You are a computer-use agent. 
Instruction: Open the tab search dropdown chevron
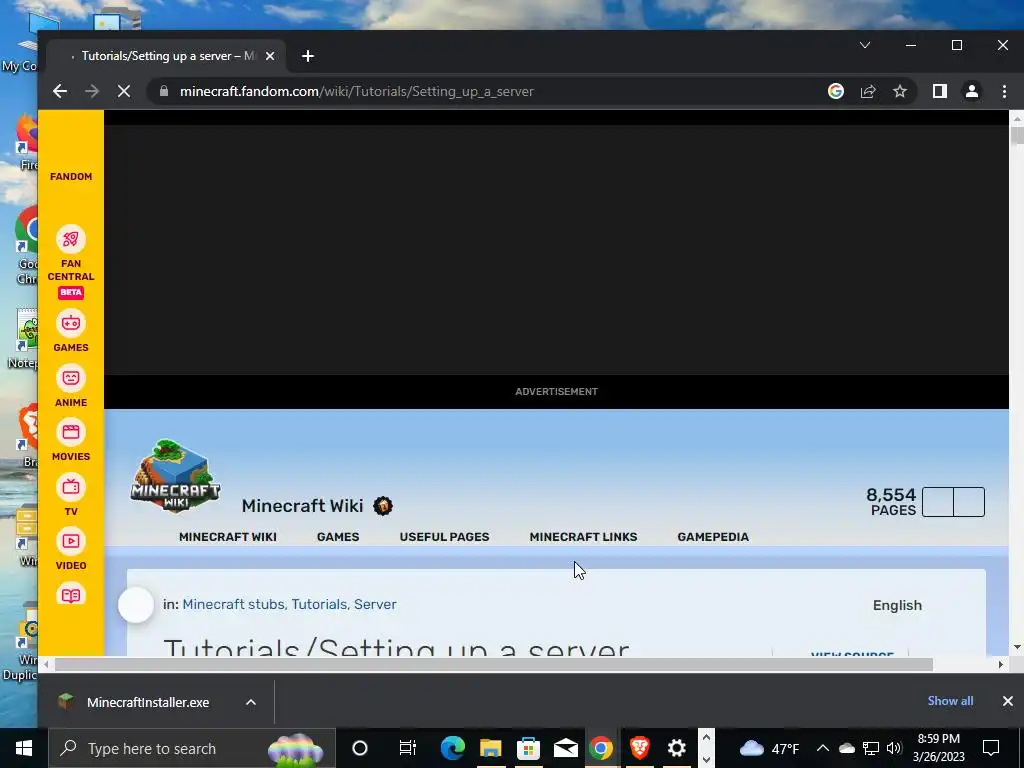(x=865, y=45)
